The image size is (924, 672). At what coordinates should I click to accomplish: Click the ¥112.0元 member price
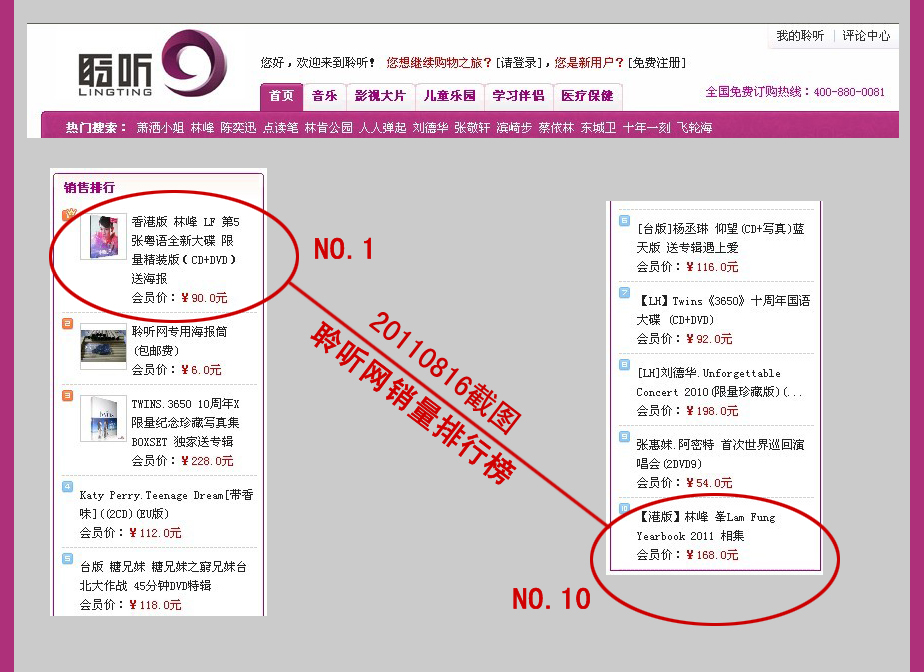click(x=155, y=533)
